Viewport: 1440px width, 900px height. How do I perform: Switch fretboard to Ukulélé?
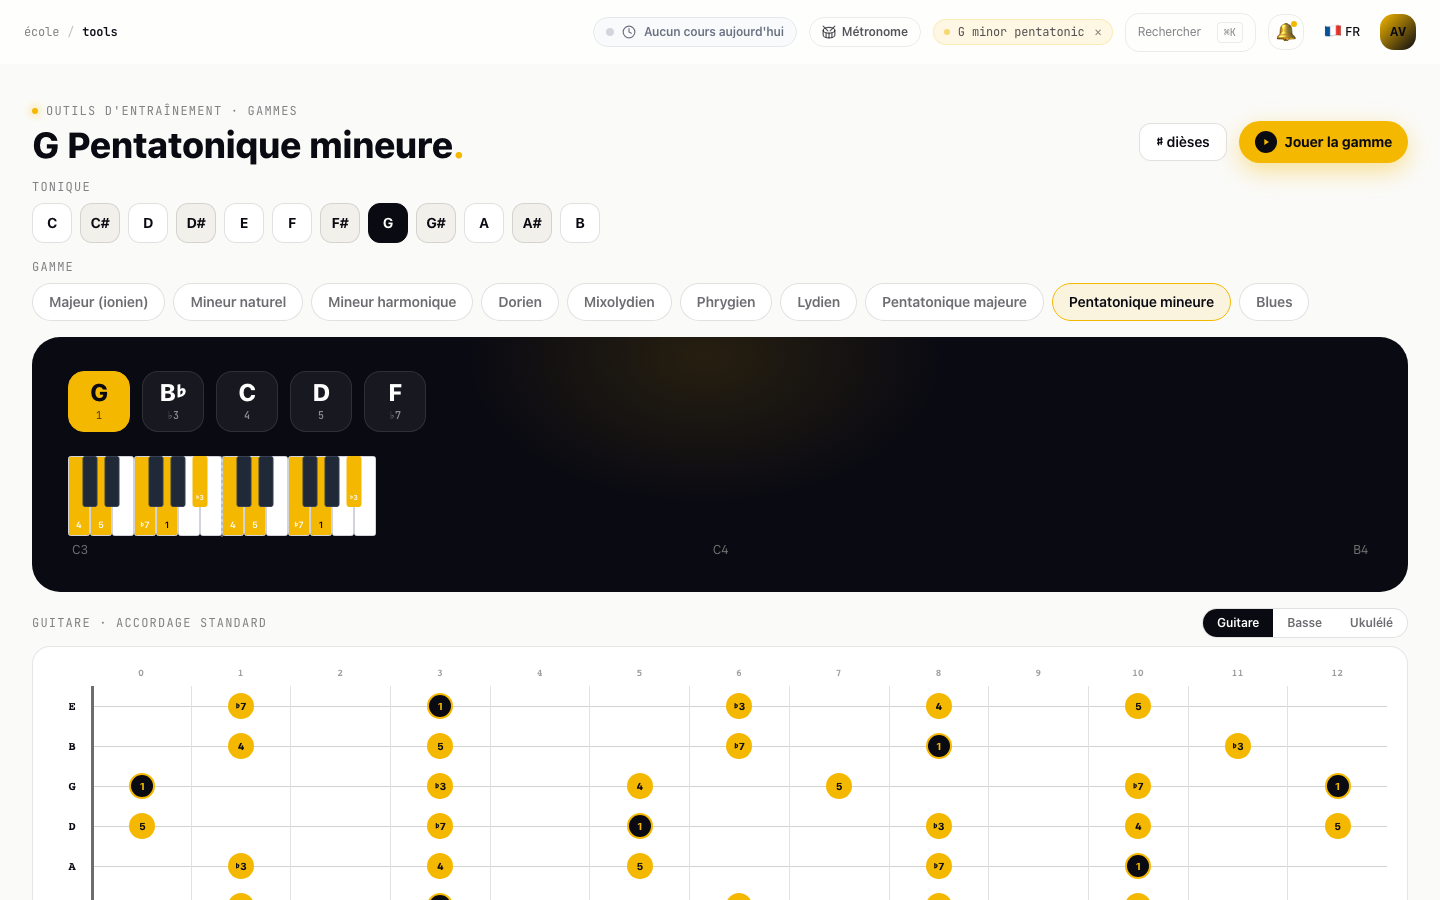tap(1371, 623)
